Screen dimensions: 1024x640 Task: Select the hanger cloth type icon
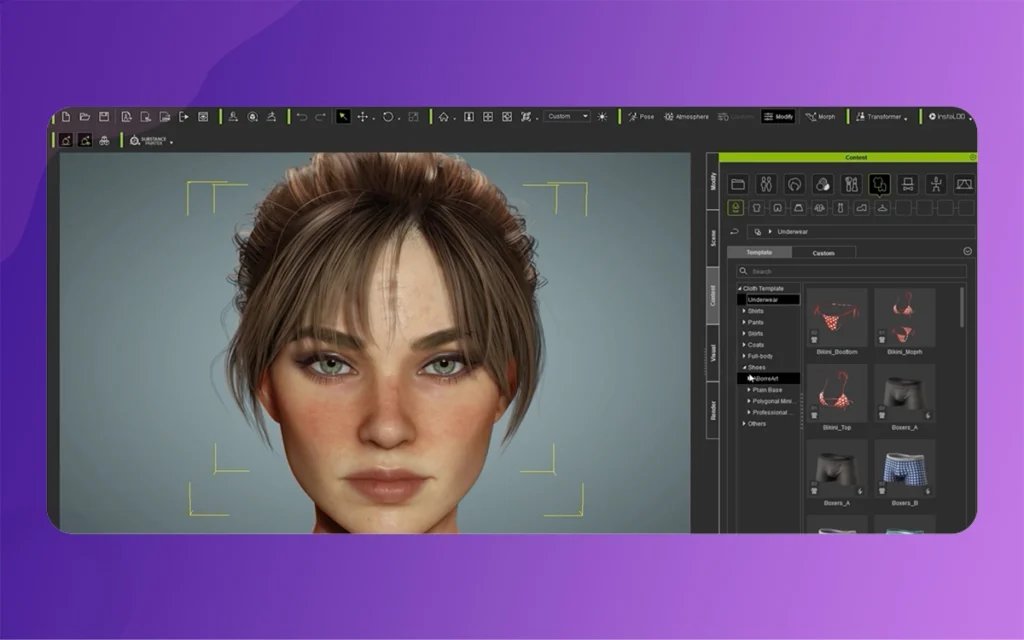pyautogui.click(x=882, y=208)
